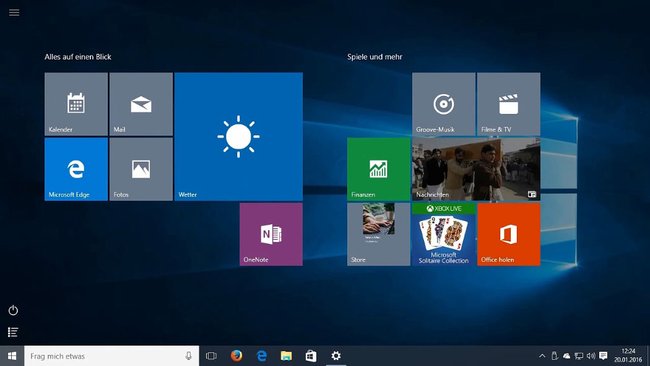Open Edge from the taskbar
This screenshot has width=650, height=366.
(x=262, y=356)
